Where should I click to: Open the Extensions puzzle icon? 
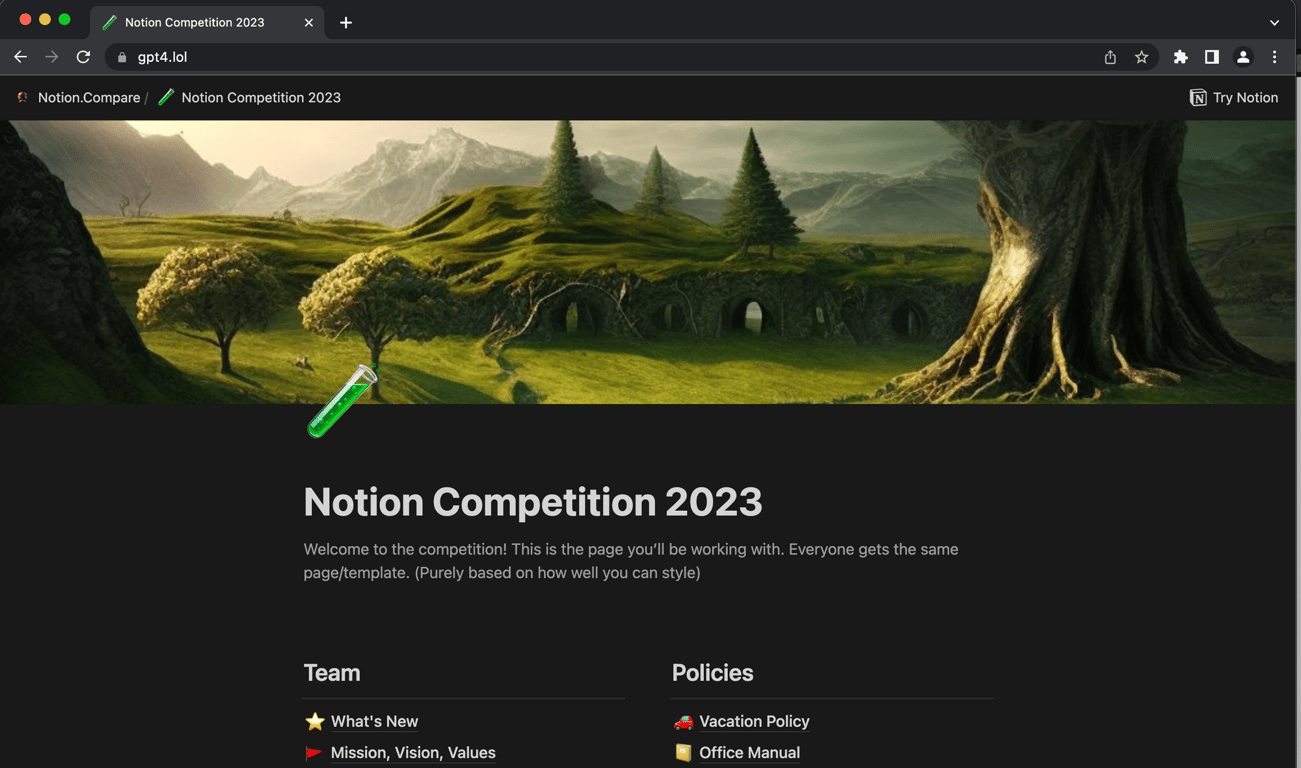point(1181,57)
